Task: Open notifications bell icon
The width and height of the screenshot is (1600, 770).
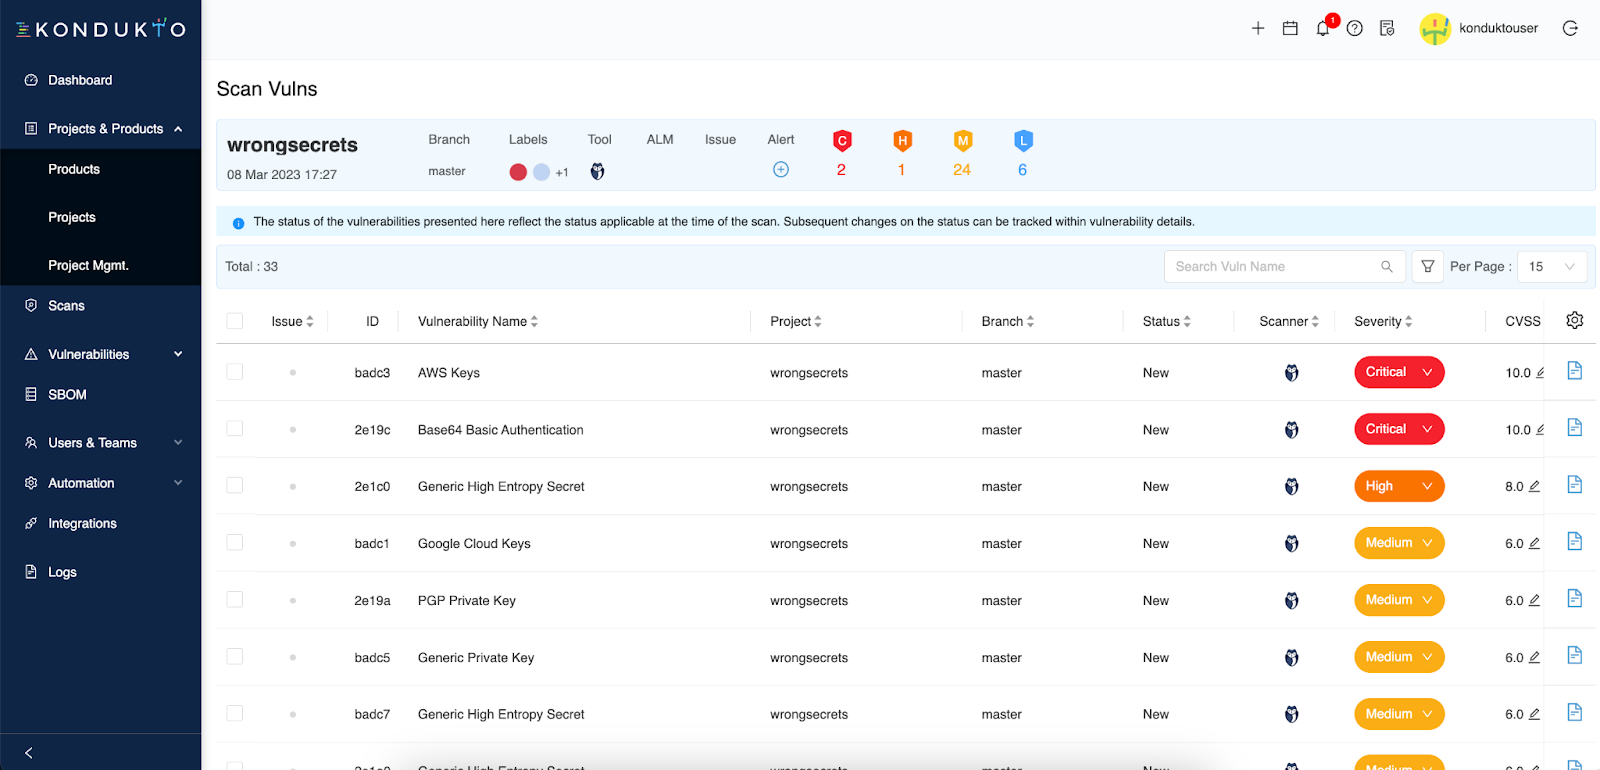Action: pyautogui.click(x=1323, y=28)
